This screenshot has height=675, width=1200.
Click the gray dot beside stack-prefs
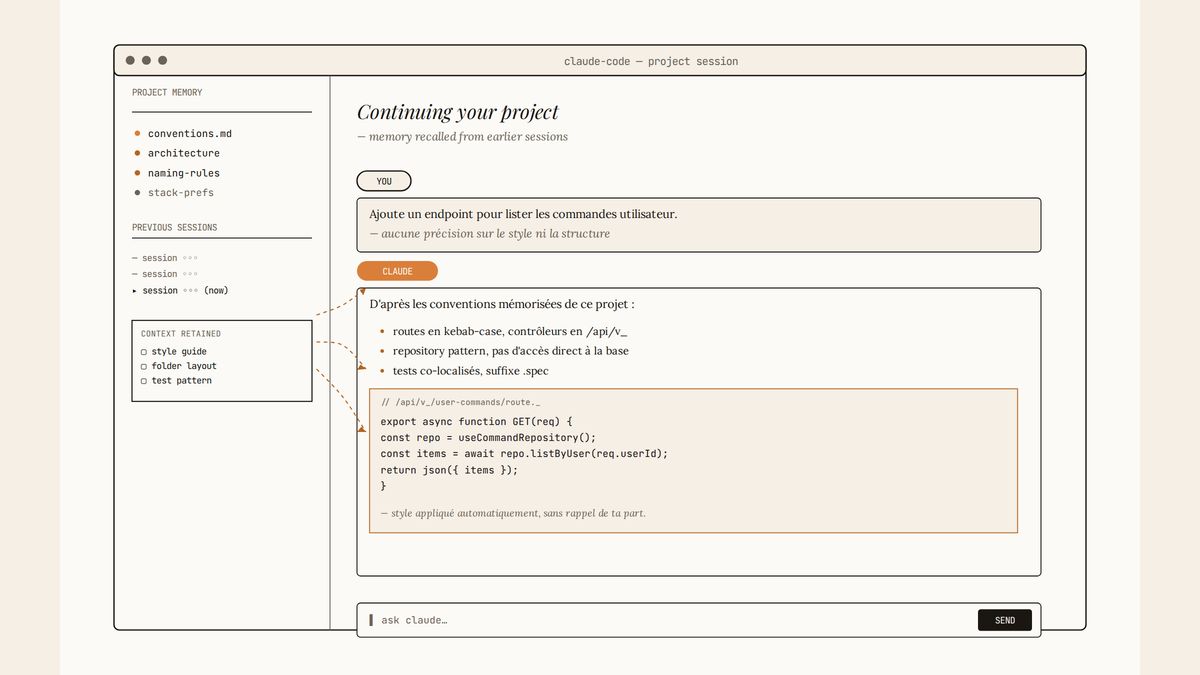[137, 192]
